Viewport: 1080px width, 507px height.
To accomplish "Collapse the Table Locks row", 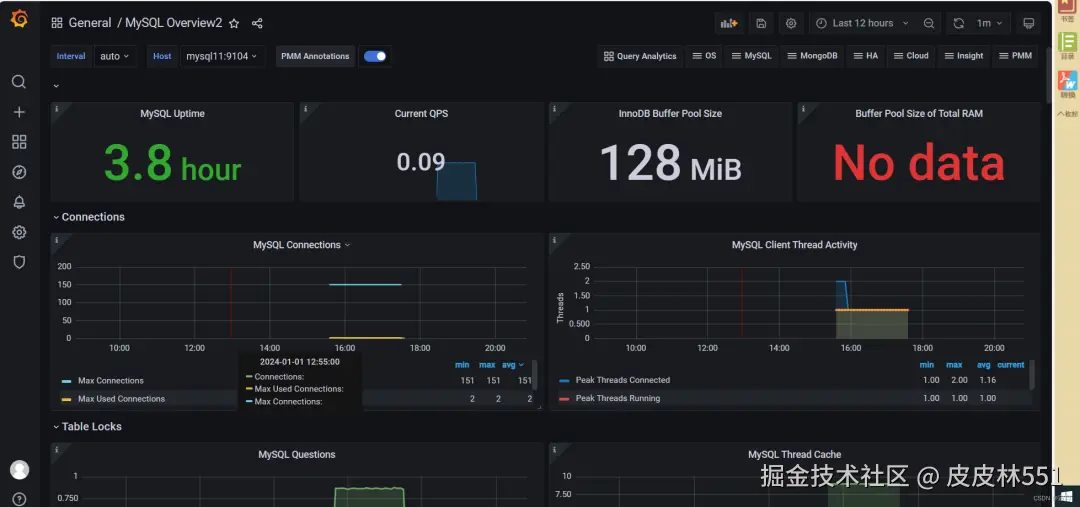I will tap(87, 426).
